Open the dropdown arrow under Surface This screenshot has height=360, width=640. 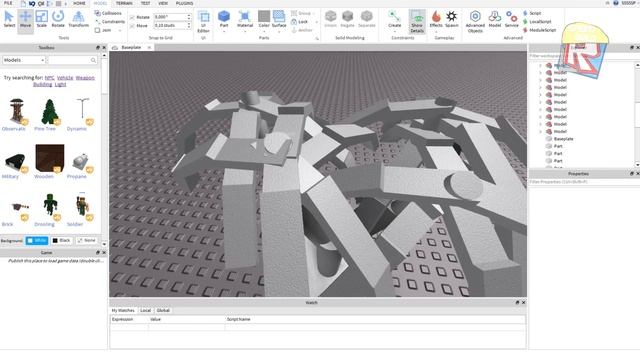(279, 32)
